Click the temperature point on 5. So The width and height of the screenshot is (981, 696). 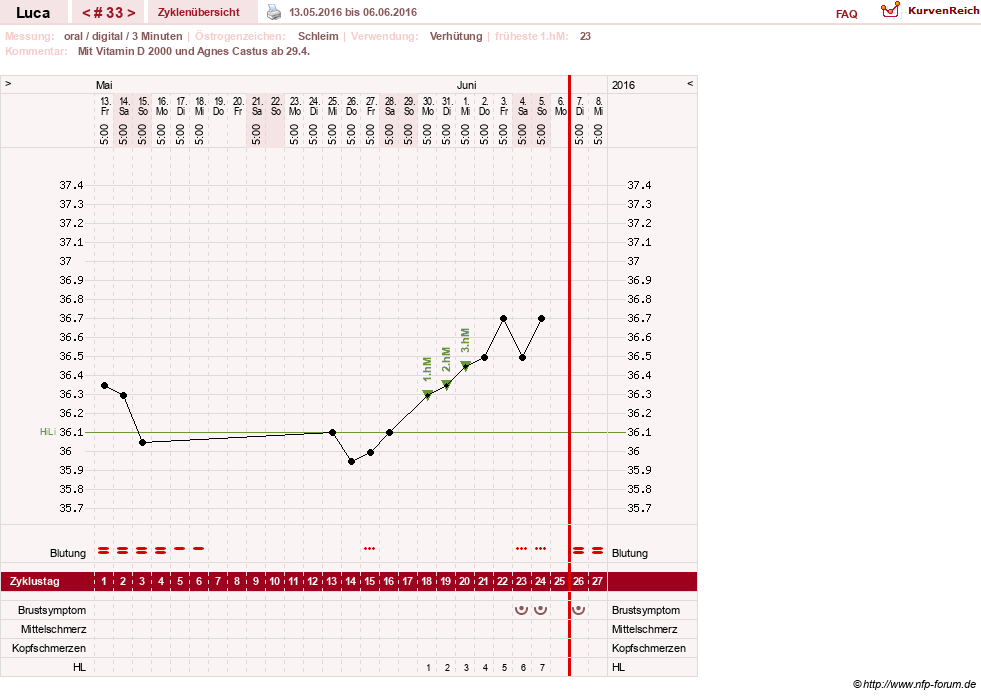542,319
